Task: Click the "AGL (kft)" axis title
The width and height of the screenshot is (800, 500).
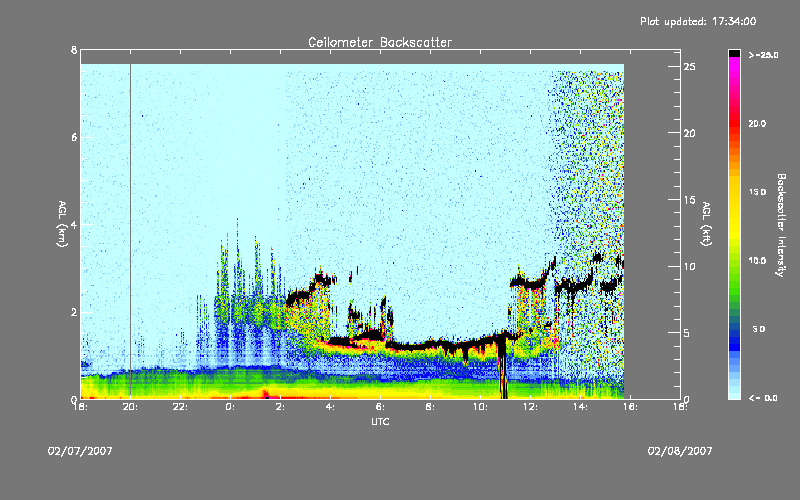Action: [x=706, y=224]
